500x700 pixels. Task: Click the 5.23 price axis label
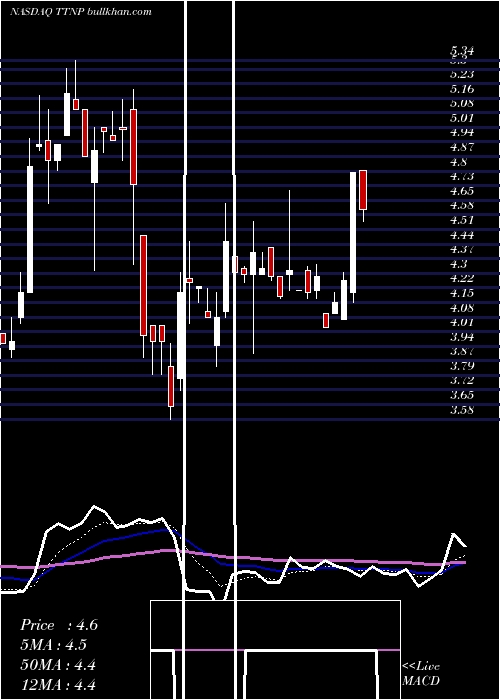[462, 75]
